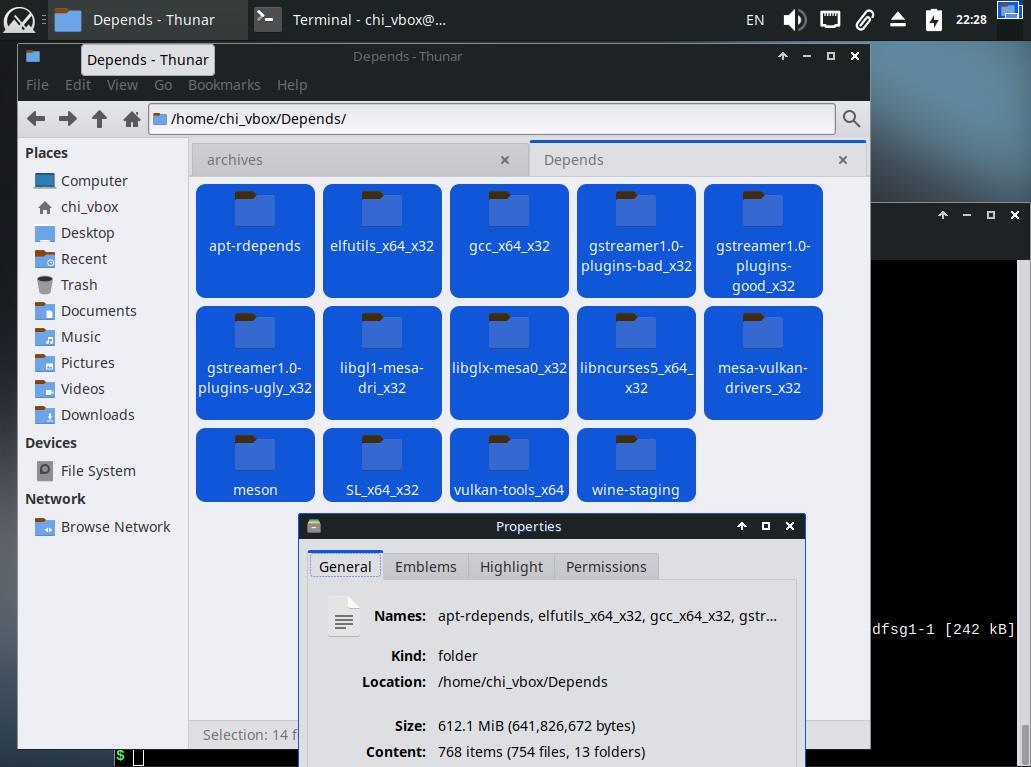Open the Bookmarks menu
Image resolution: width=1031 pixels, height=767 pixels.
tap(224, 85)
